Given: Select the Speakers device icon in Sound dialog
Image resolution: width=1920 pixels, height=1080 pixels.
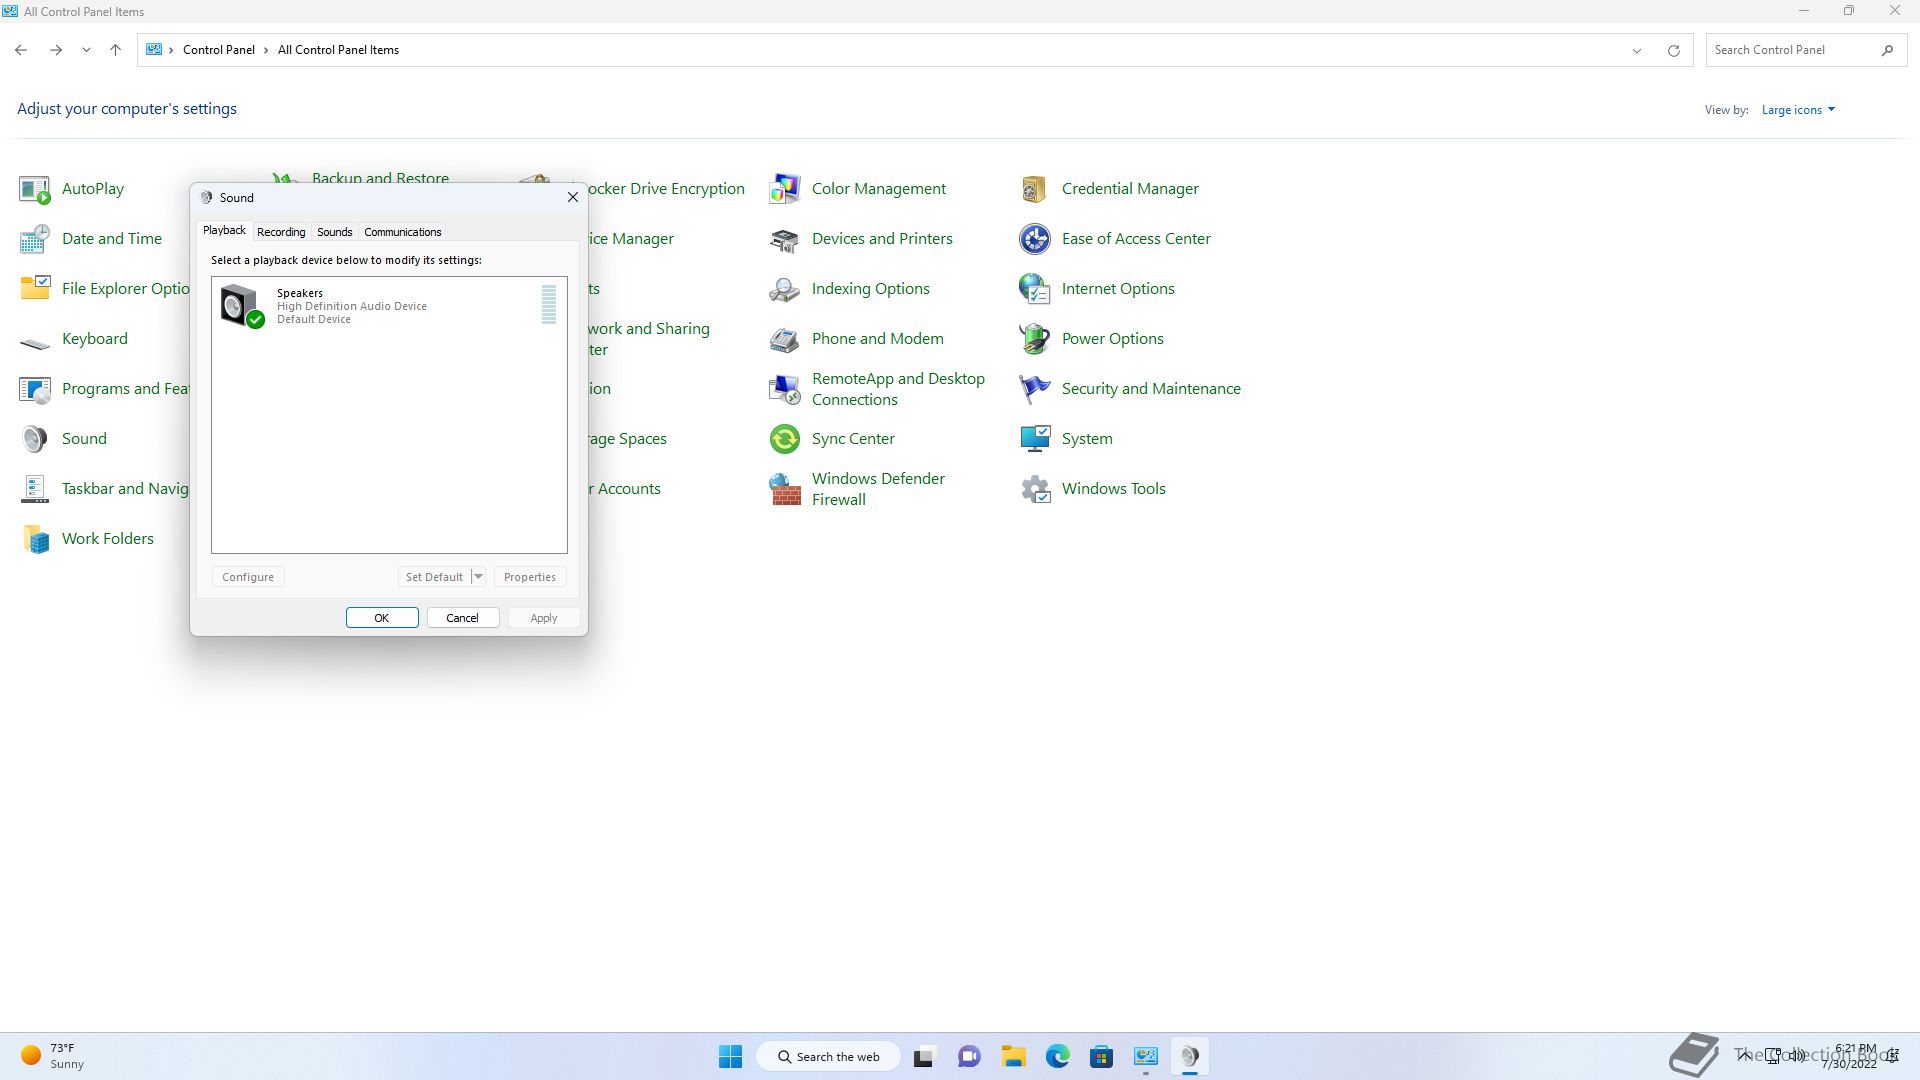Looking at the screenshot, I should point(242,306).
